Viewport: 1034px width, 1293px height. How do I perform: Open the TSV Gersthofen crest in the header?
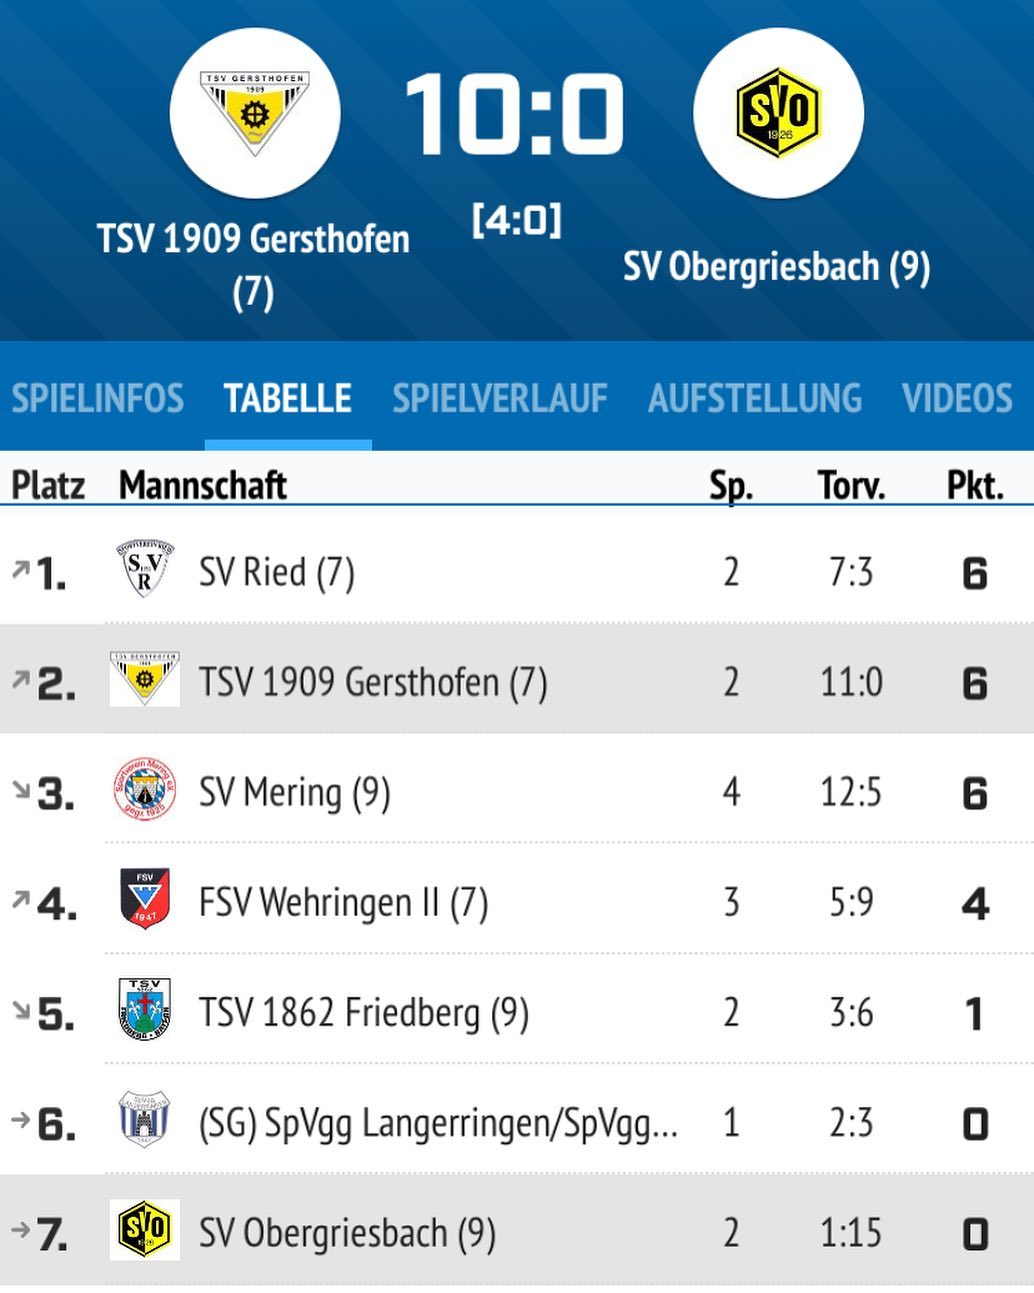click(255, 112)
